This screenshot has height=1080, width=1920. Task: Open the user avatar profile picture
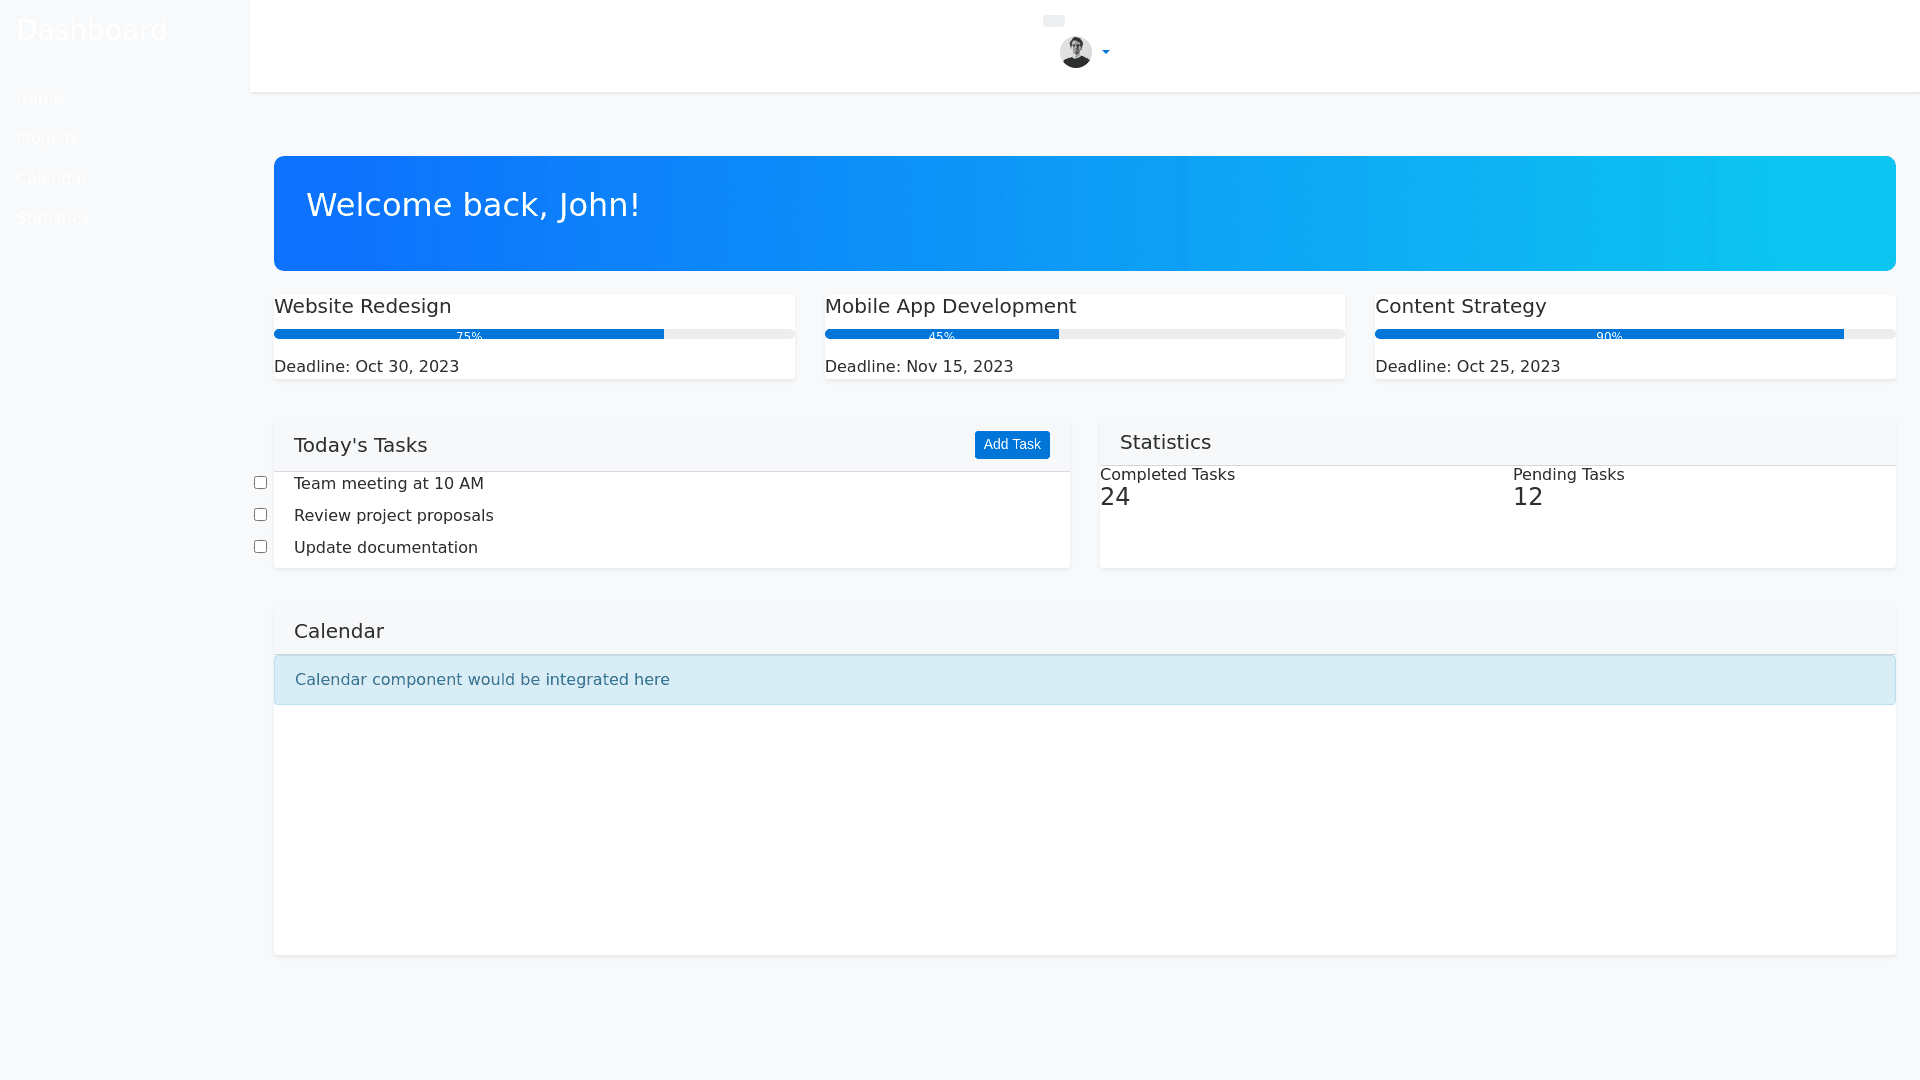[1076, 51]
